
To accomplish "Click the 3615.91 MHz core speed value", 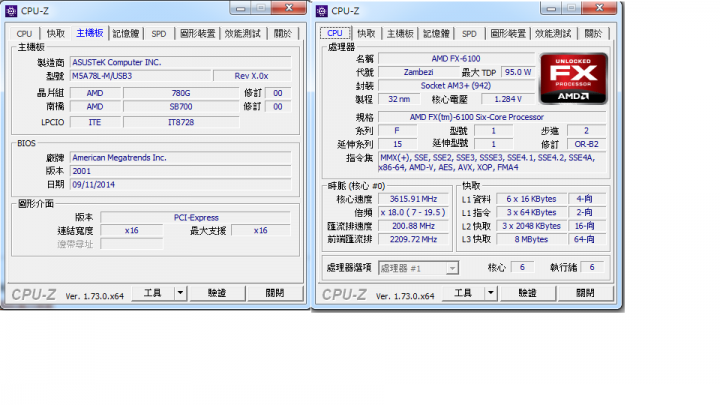I will (413, 199).
